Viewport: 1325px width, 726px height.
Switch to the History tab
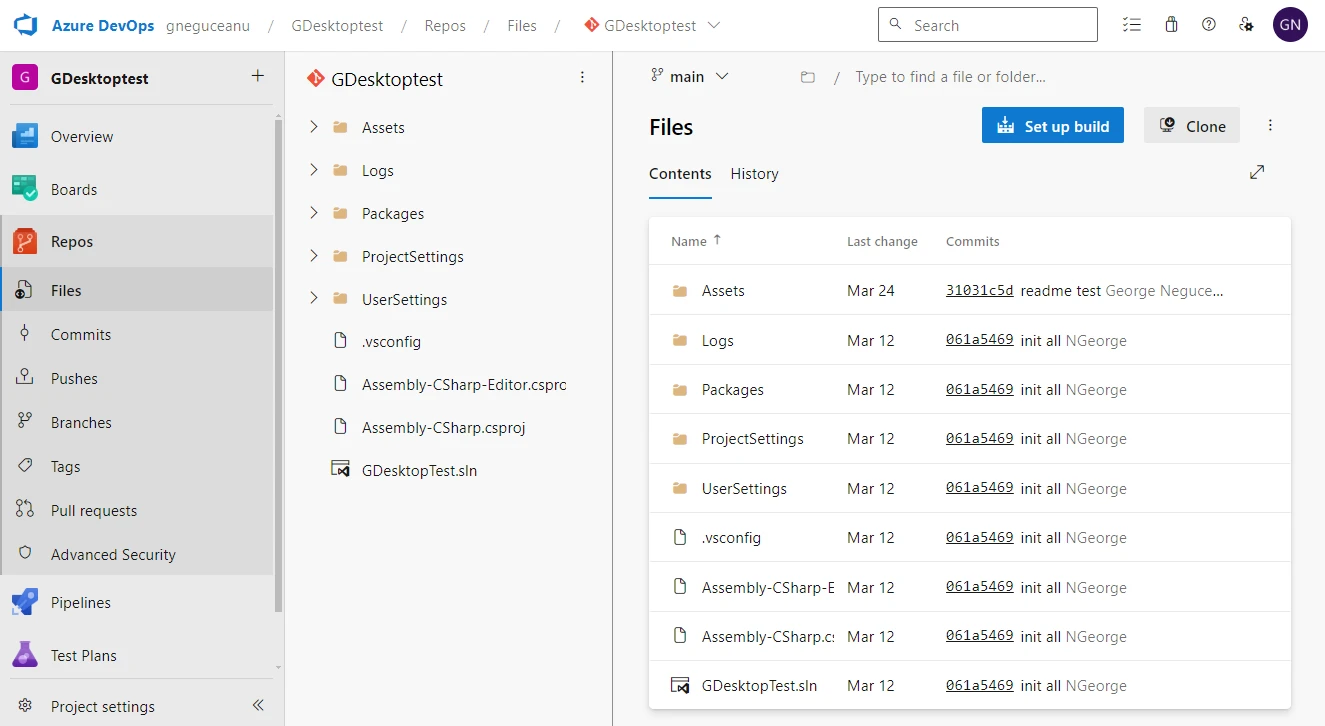[754, 173]
